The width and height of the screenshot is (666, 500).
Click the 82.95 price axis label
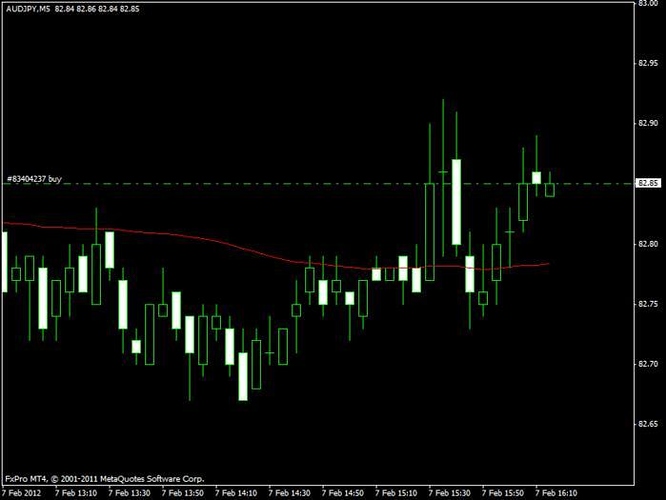coord(648,63)
